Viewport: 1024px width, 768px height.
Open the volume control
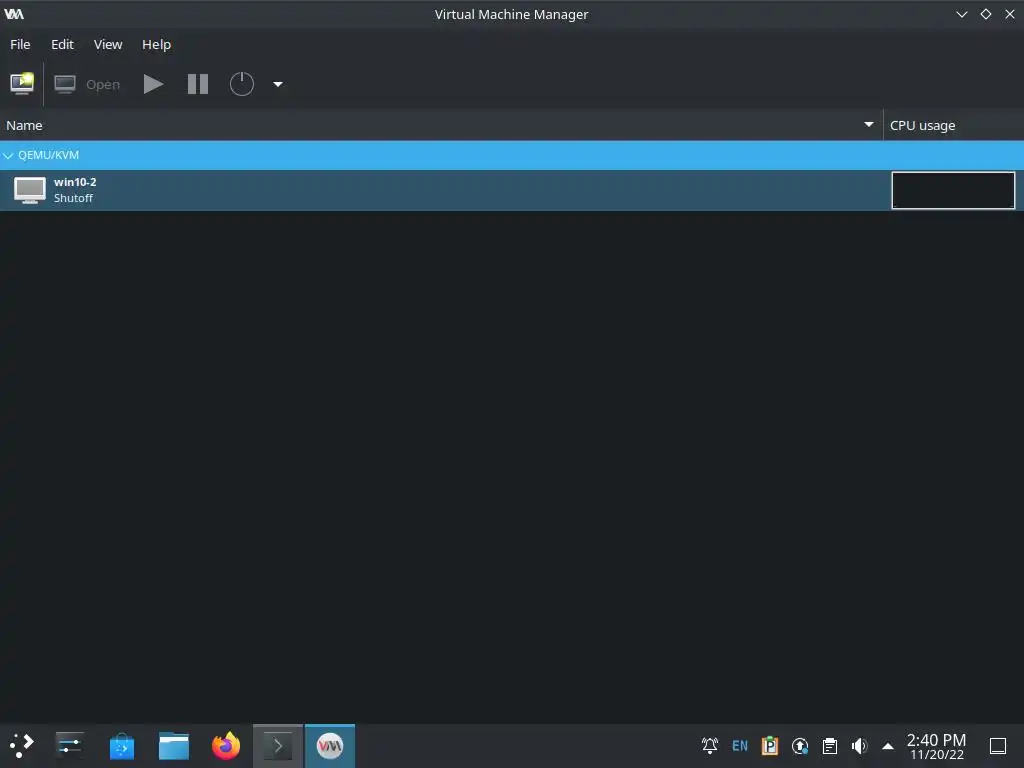859,746
